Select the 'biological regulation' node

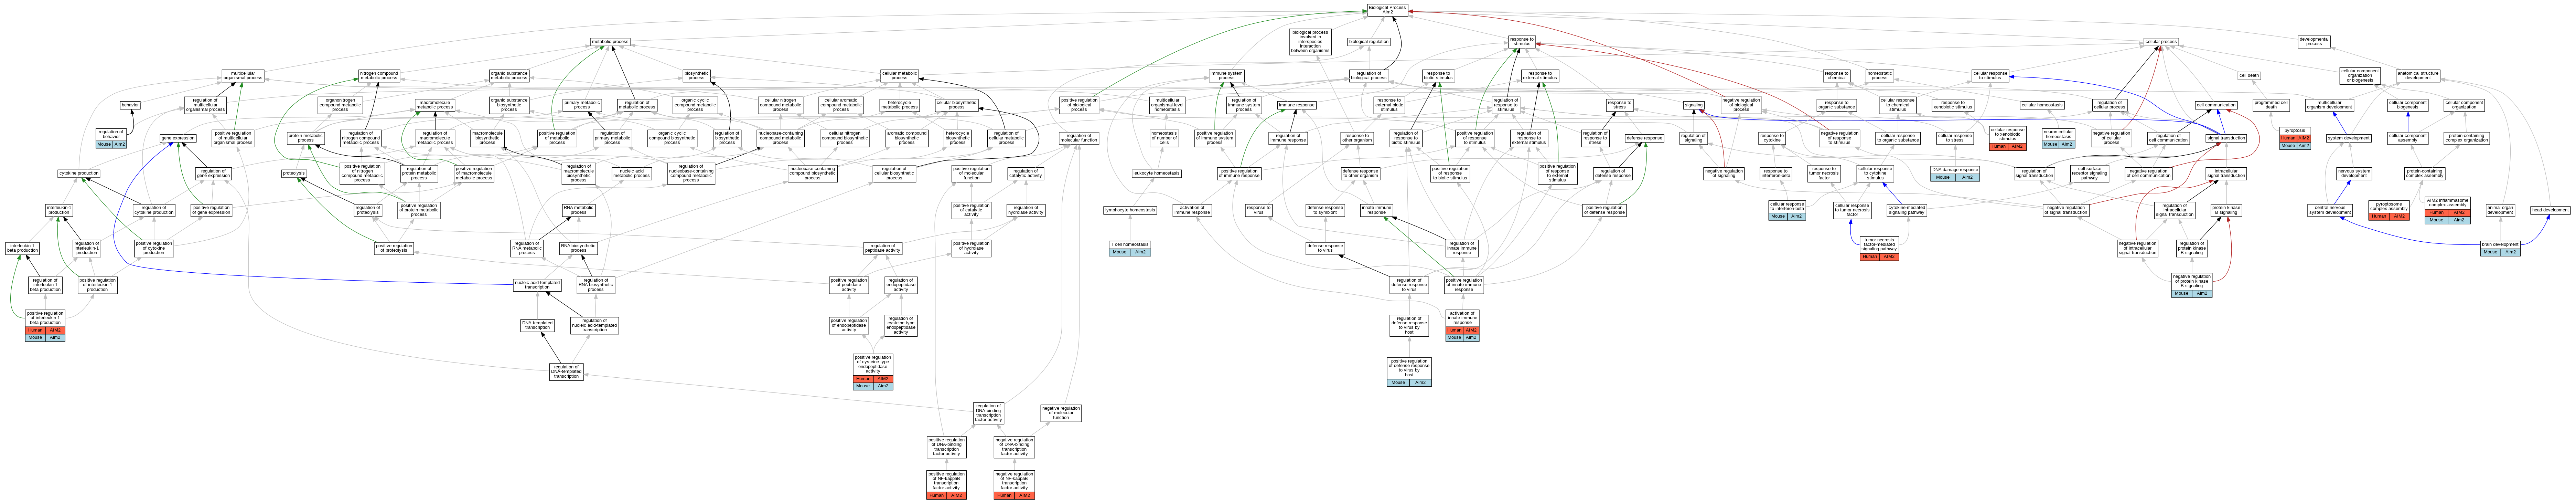pos(1369,42)
